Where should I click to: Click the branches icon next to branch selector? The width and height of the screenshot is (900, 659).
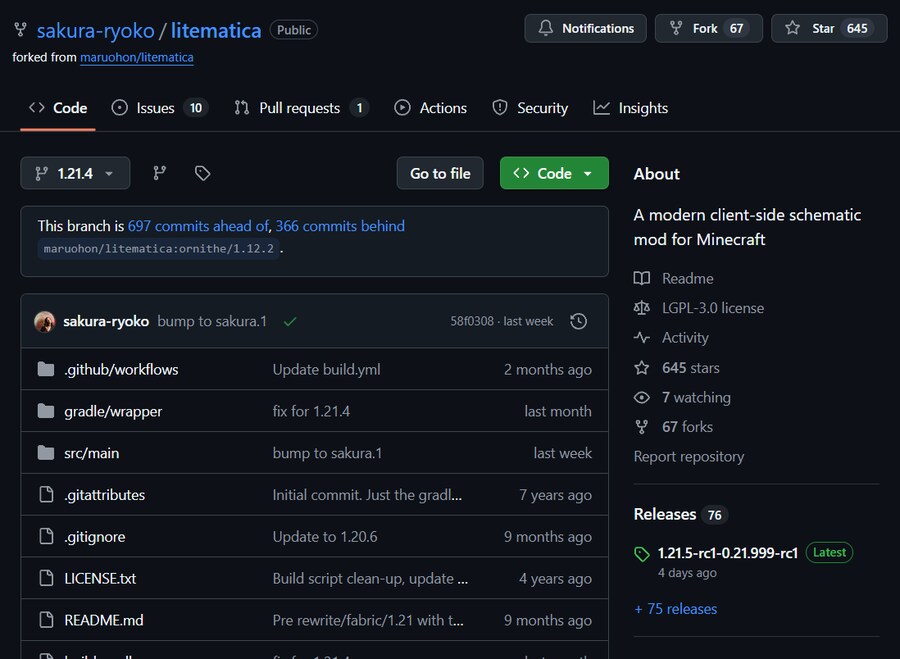pyautogui.click(x=159, y=173)
